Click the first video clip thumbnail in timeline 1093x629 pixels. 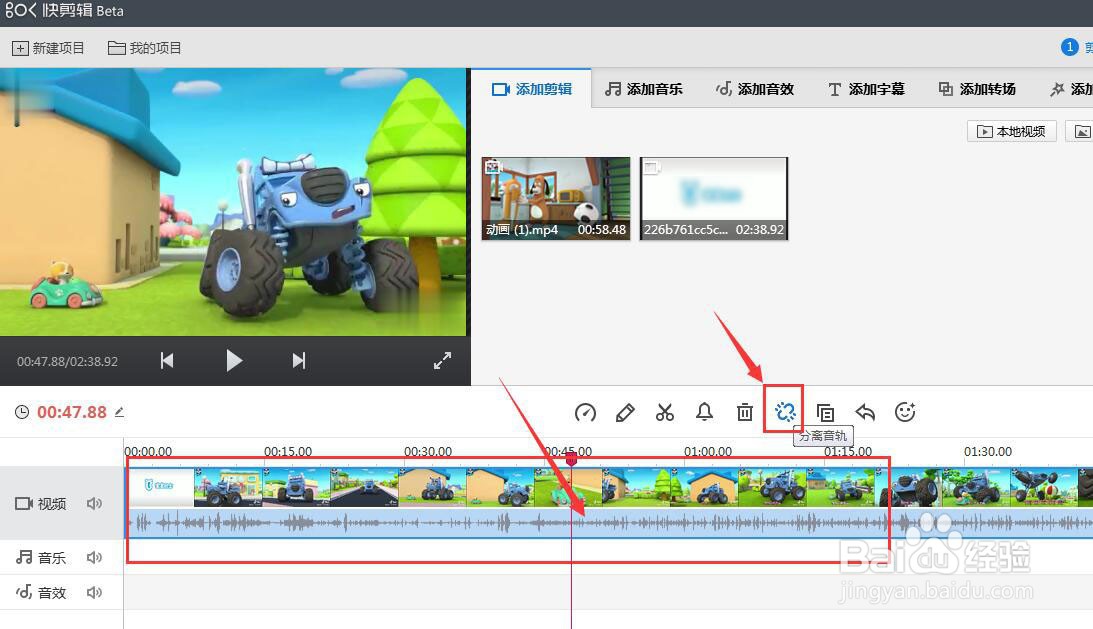point(160,487)
